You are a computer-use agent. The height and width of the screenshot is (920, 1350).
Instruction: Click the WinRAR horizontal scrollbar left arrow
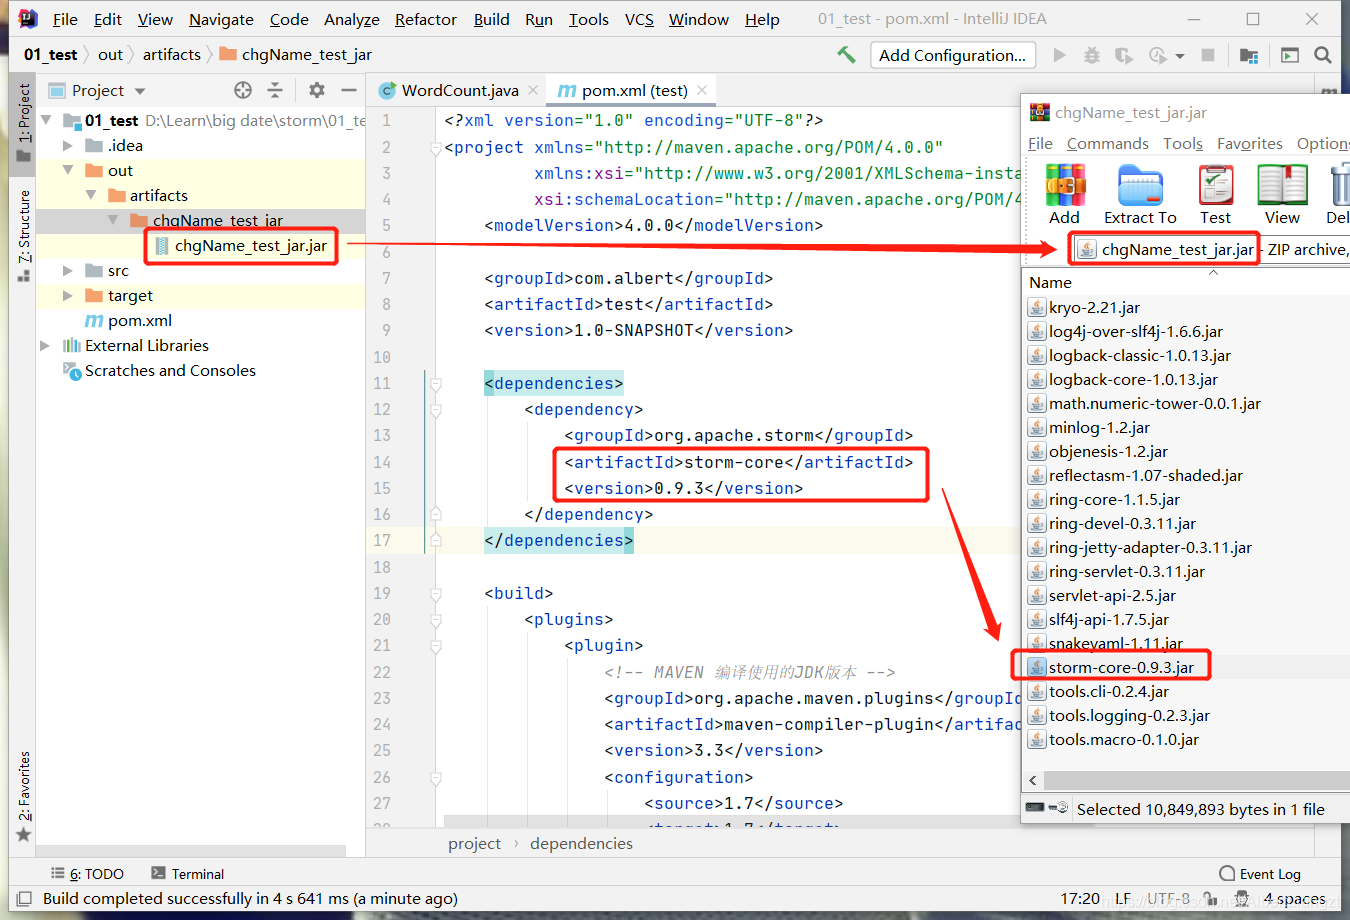[1033, 780]
